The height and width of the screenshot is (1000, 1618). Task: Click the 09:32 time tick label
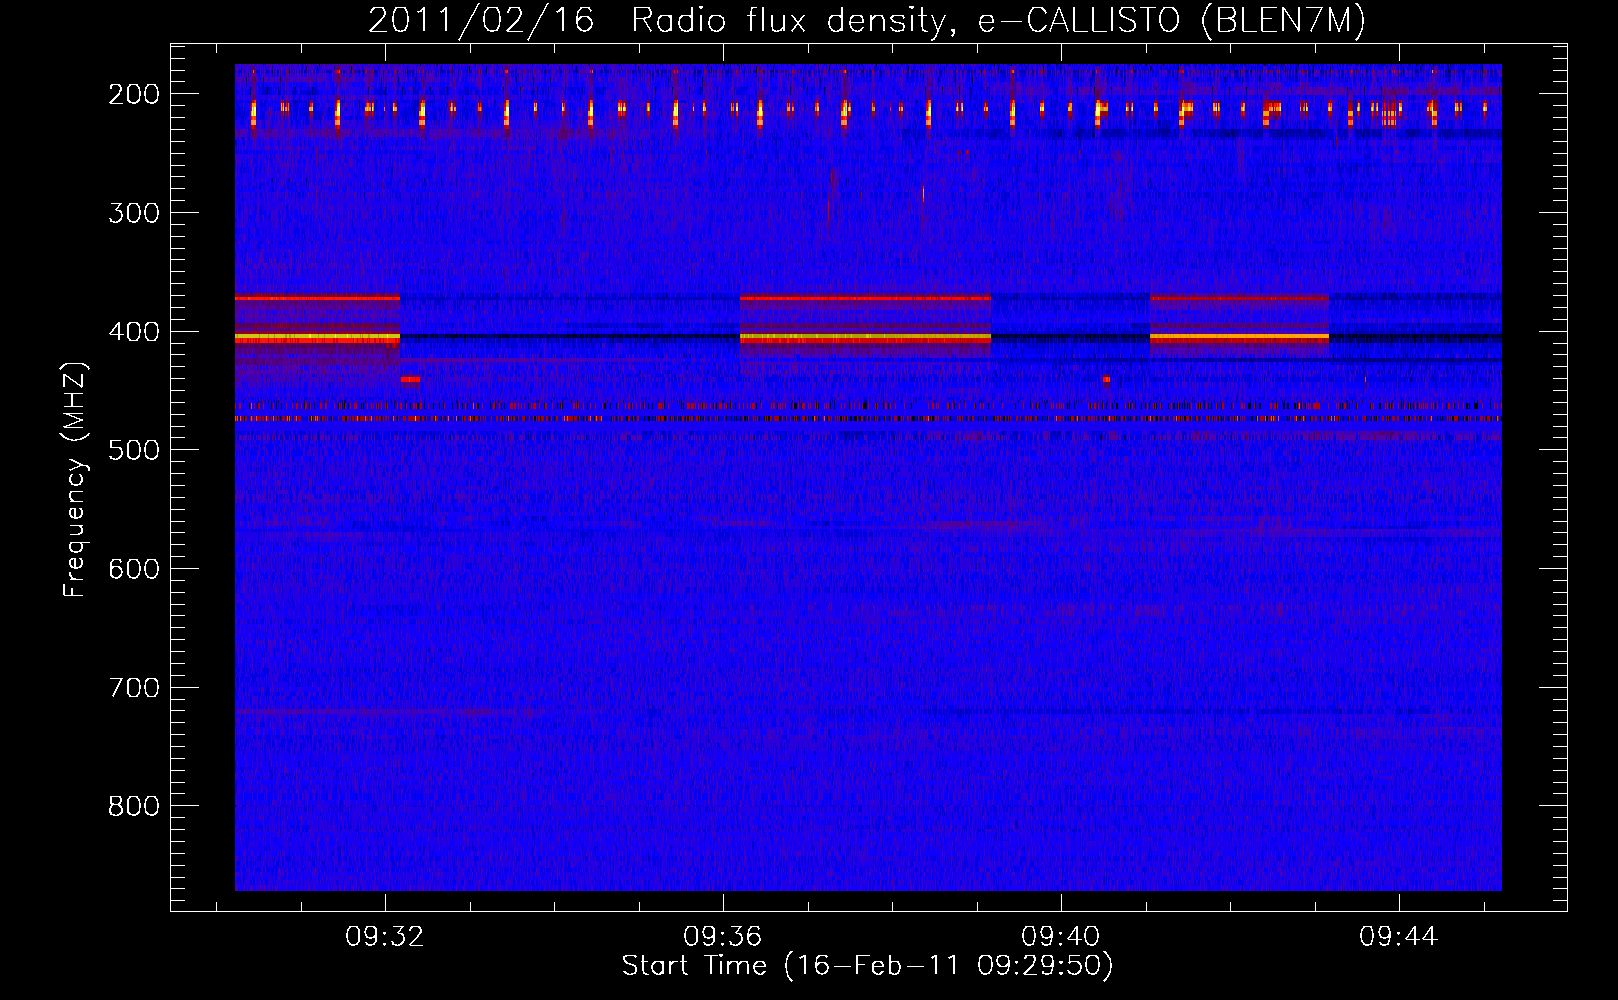[x=385, y=937]
